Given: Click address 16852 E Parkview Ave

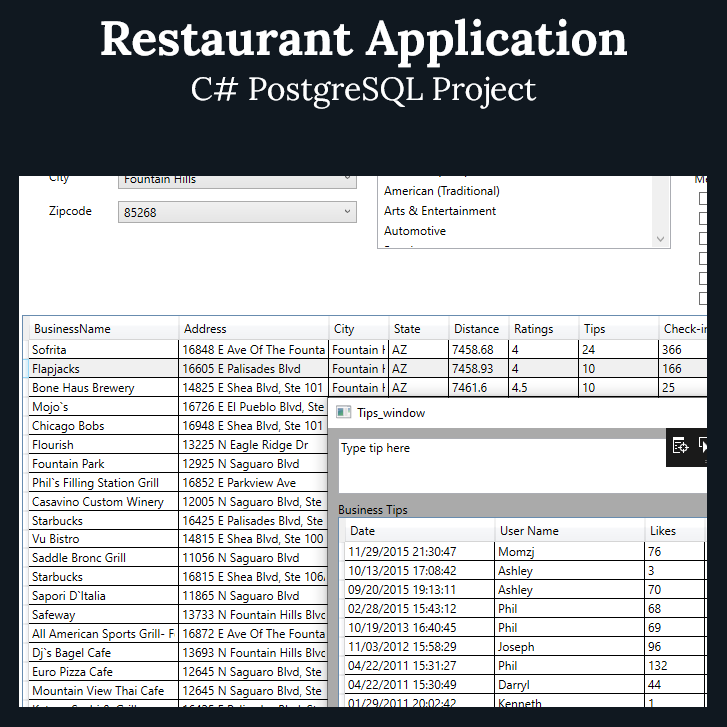Looking at the screenshot, I should (254, 483).
